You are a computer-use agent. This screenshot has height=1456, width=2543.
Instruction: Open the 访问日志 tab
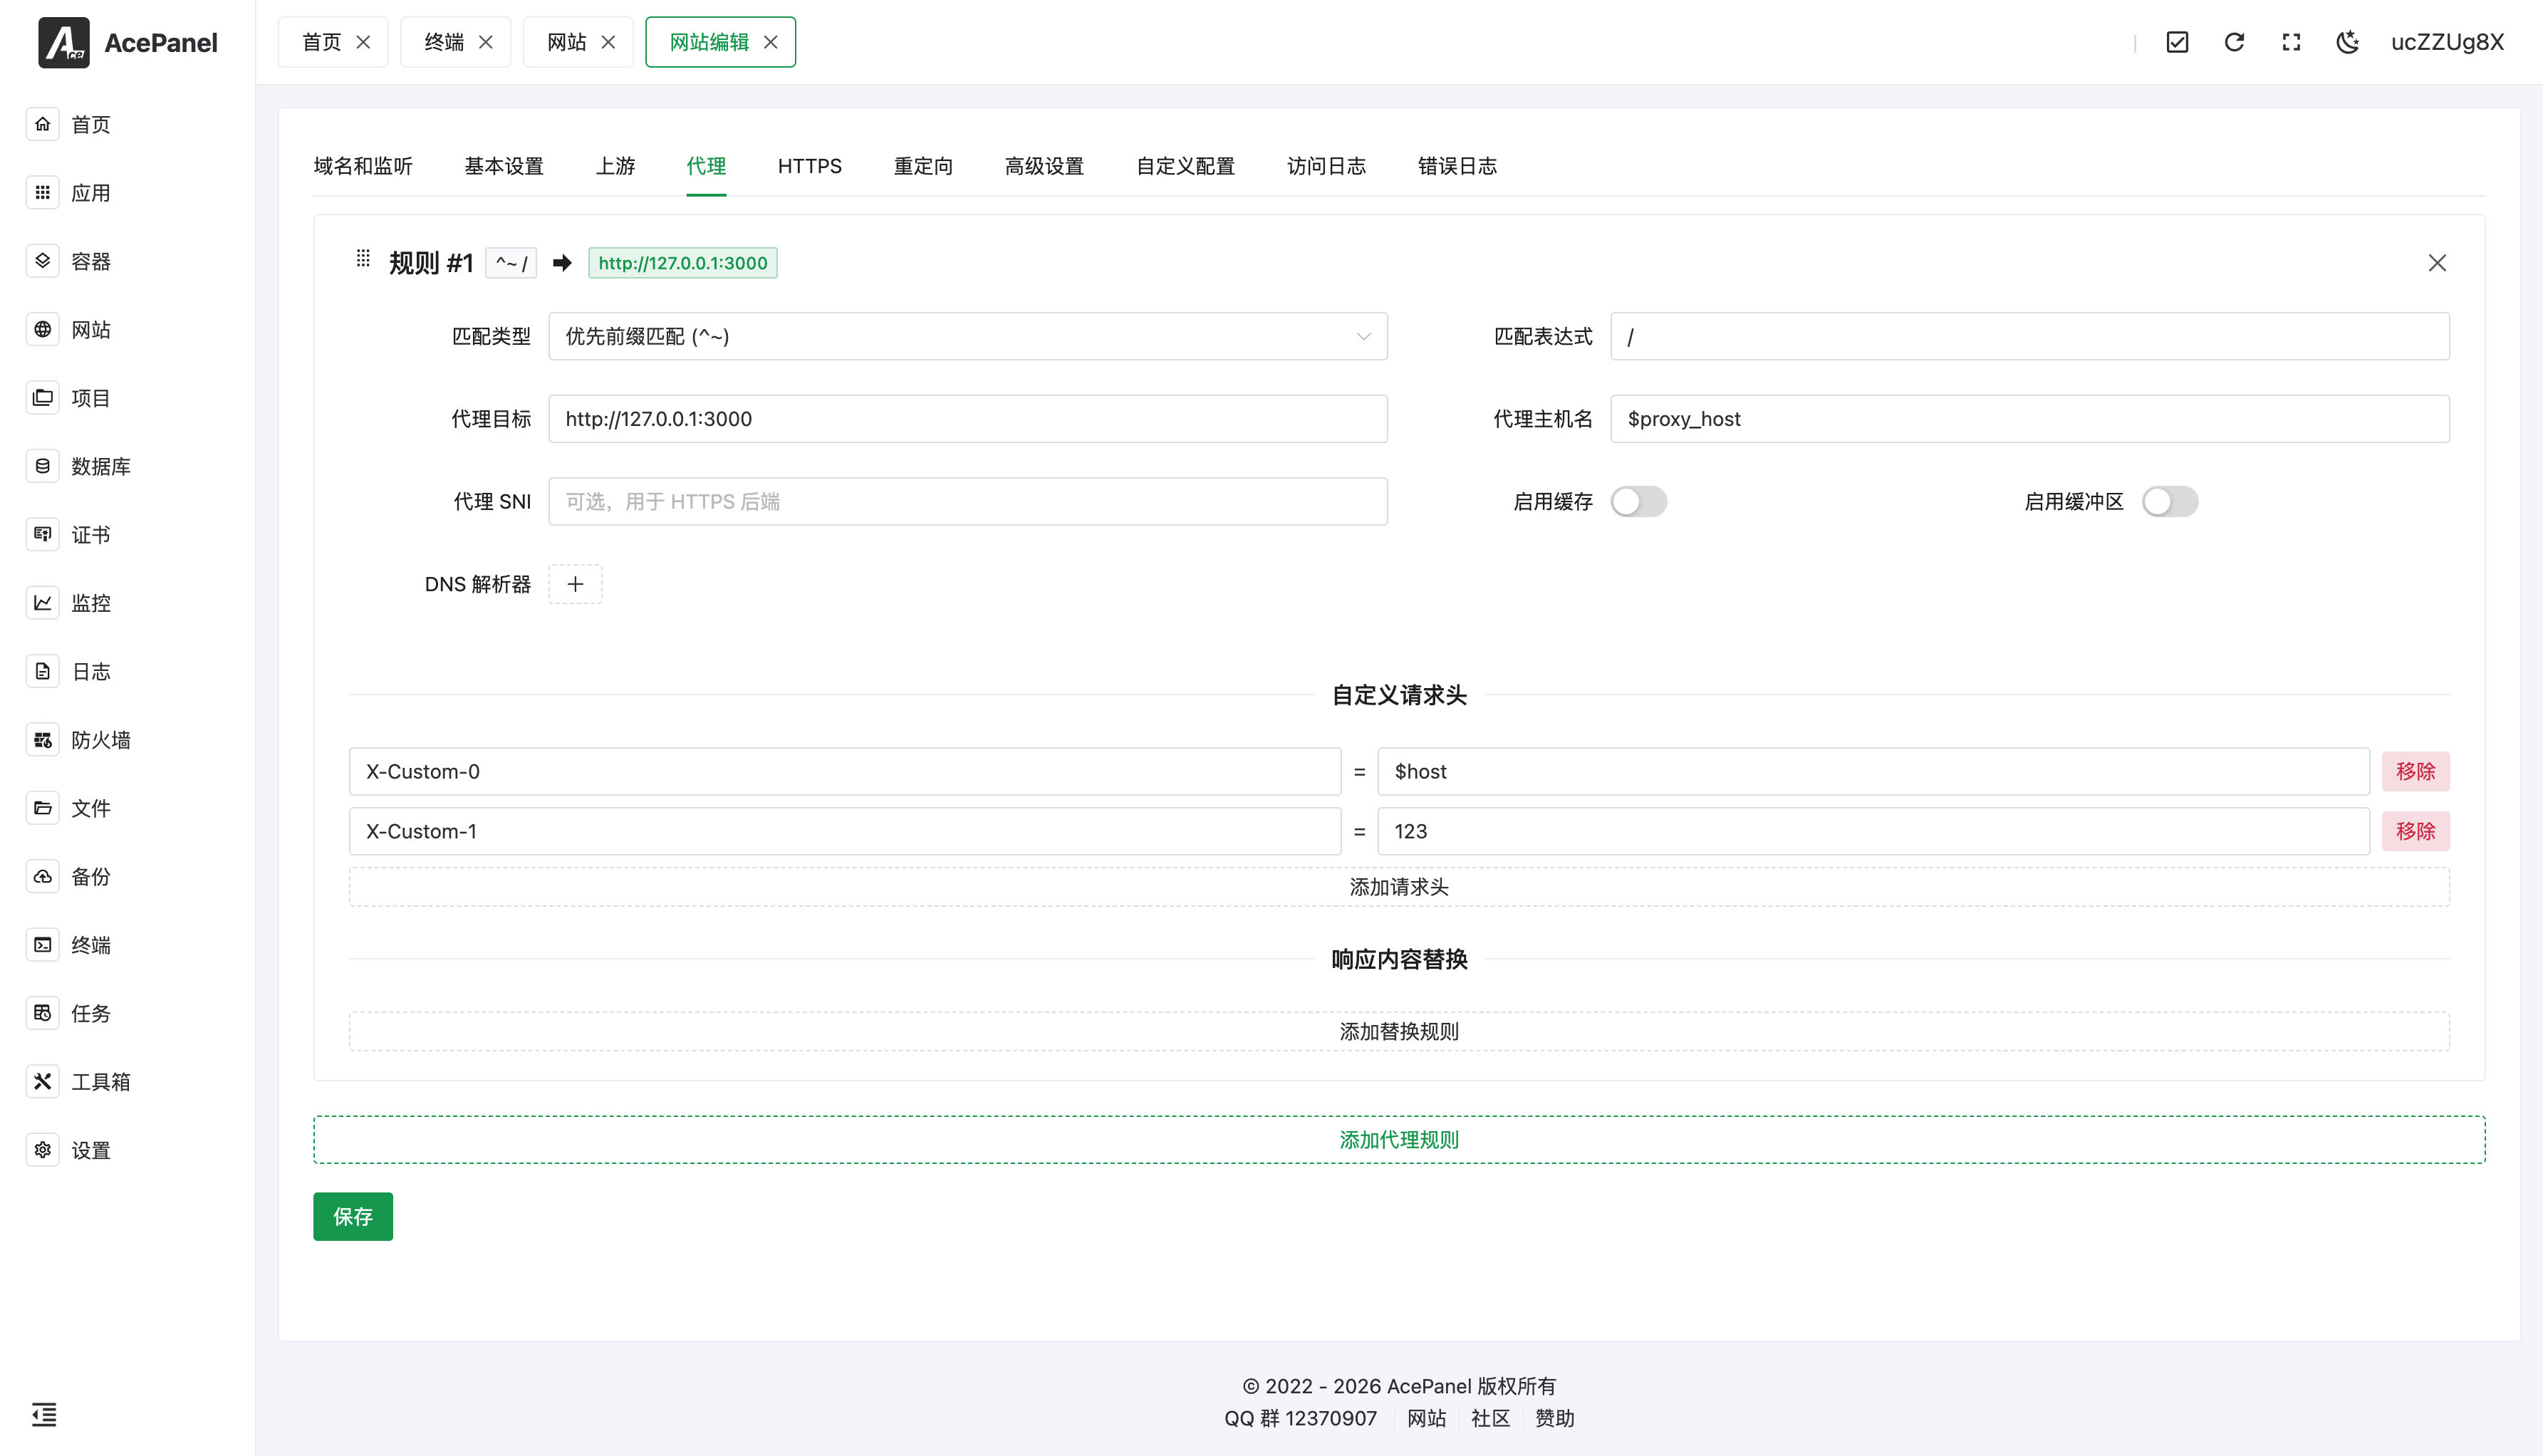coord(1326,166)
